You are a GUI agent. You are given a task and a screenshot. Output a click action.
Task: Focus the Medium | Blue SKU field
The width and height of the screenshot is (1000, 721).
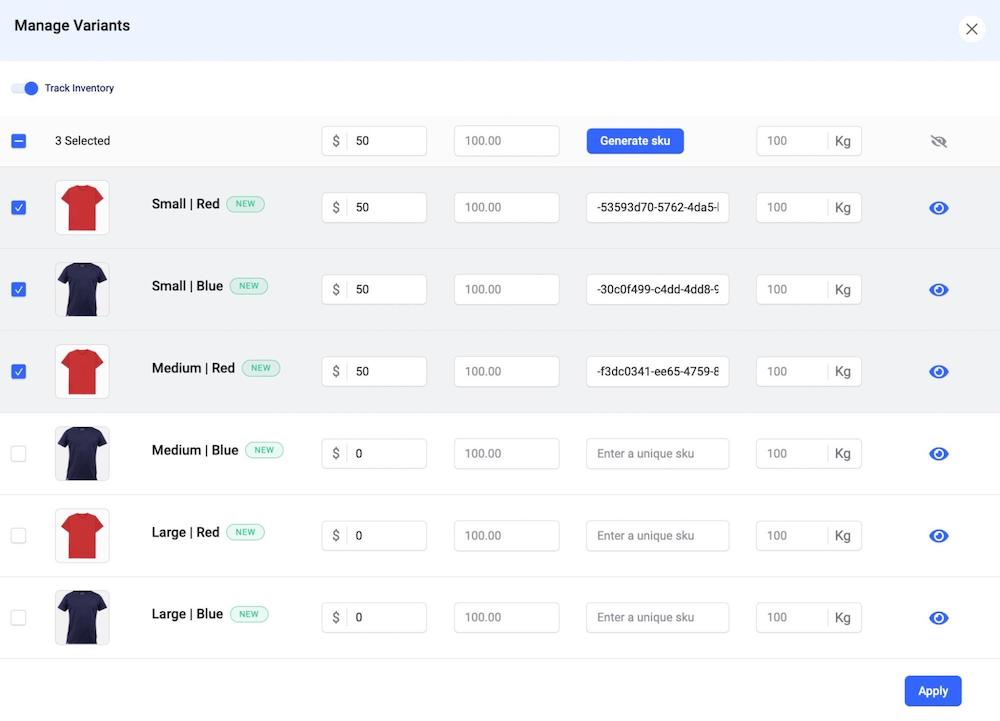[x=657, y=454]
